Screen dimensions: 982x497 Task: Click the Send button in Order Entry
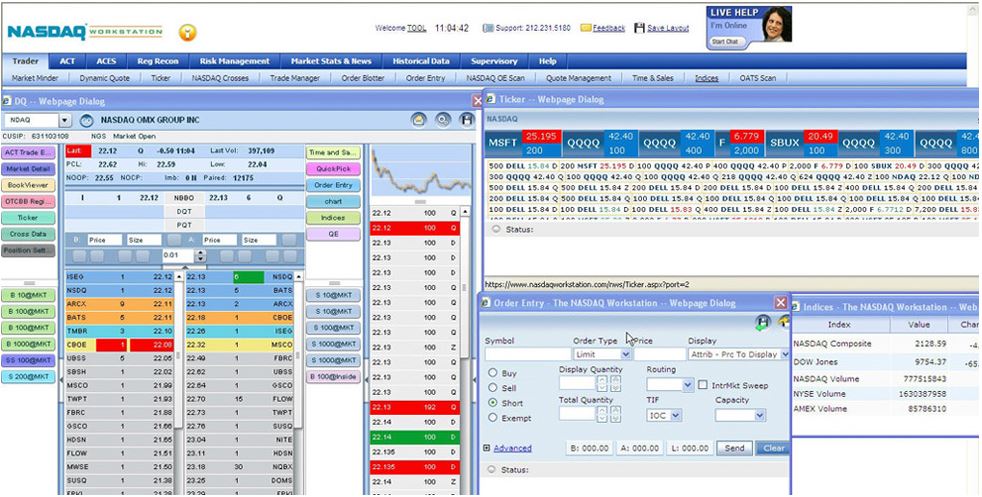pos(735,448)
